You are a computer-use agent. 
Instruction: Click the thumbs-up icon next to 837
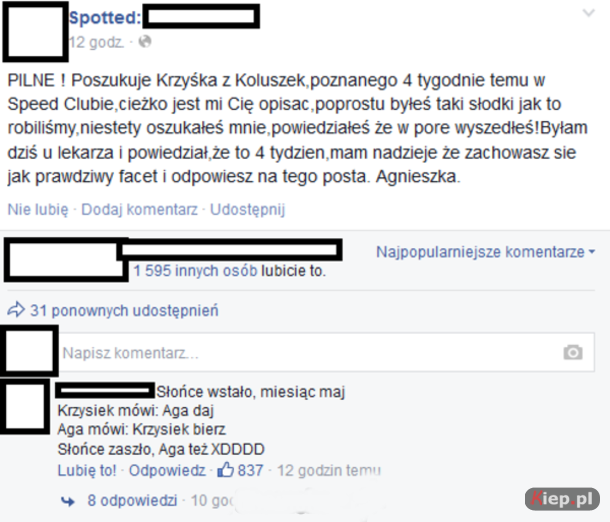point(226,470)
